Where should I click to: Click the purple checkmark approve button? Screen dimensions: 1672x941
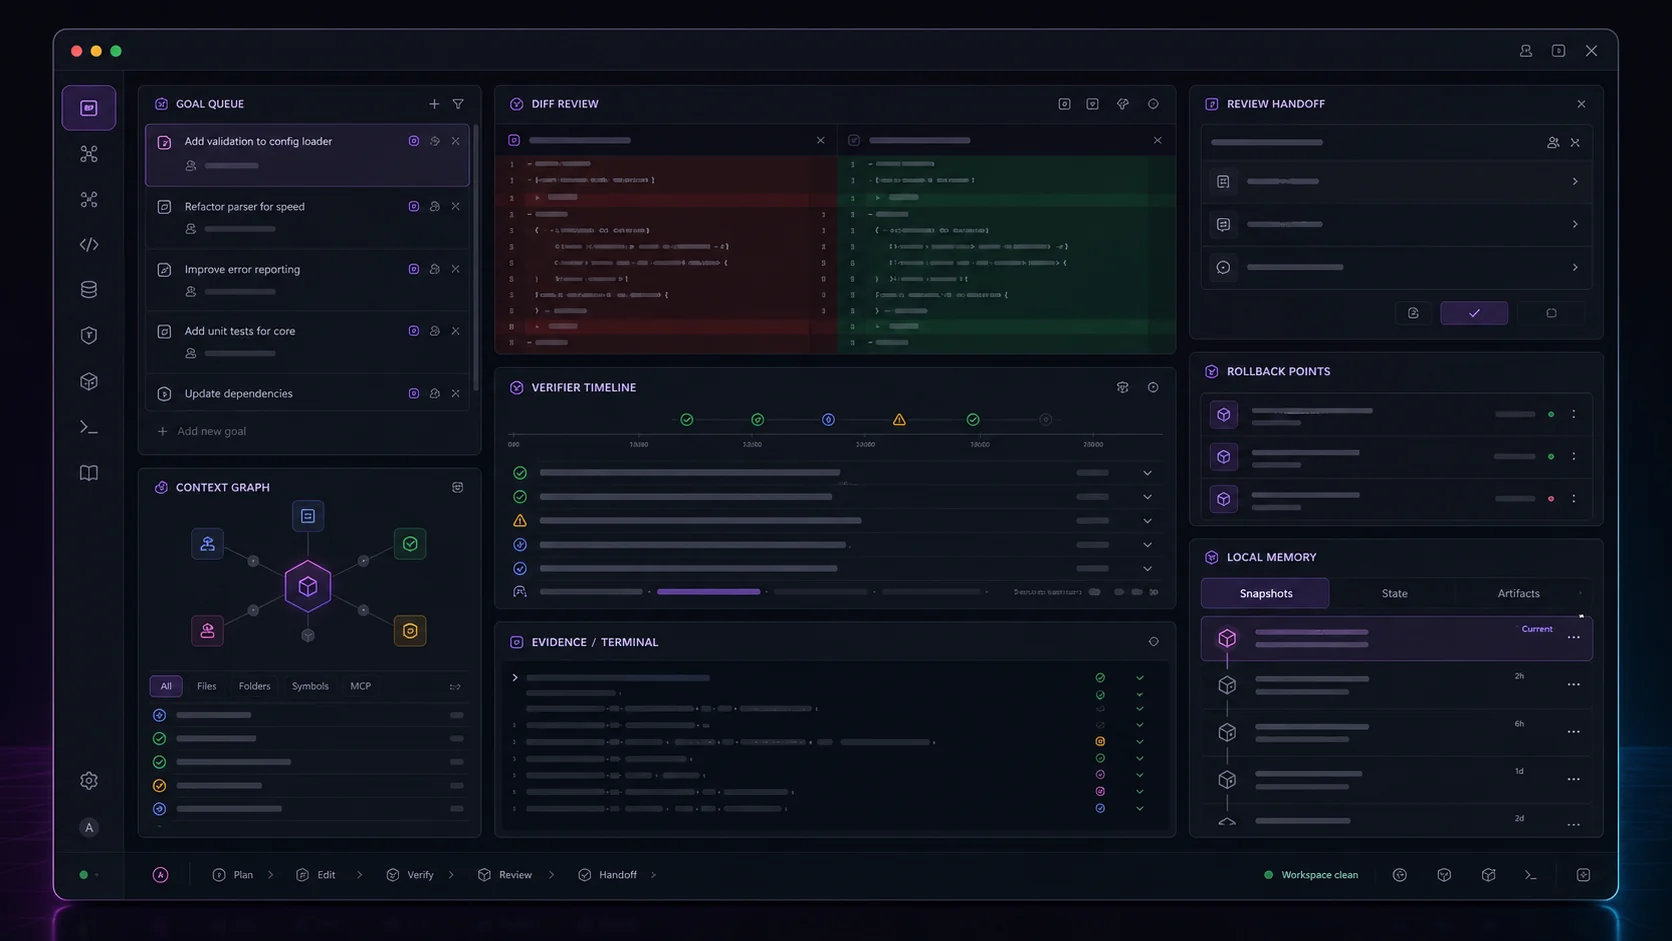pos(1474,314)
